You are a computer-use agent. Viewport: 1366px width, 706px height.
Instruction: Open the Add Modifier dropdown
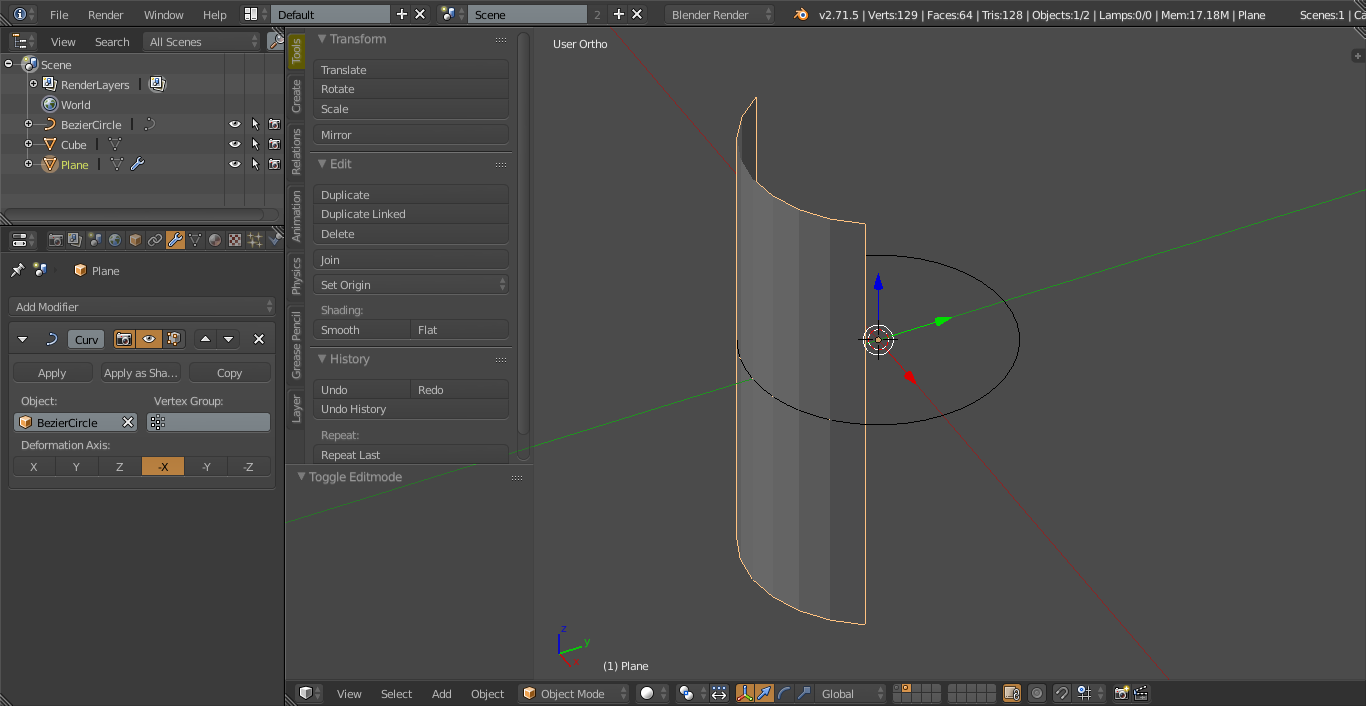pyautogui.click(x=142, y=306)
